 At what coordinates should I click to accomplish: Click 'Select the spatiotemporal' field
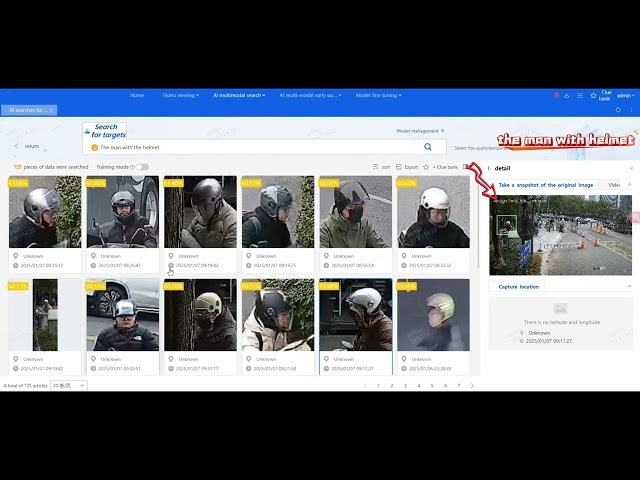coord(480,148)
